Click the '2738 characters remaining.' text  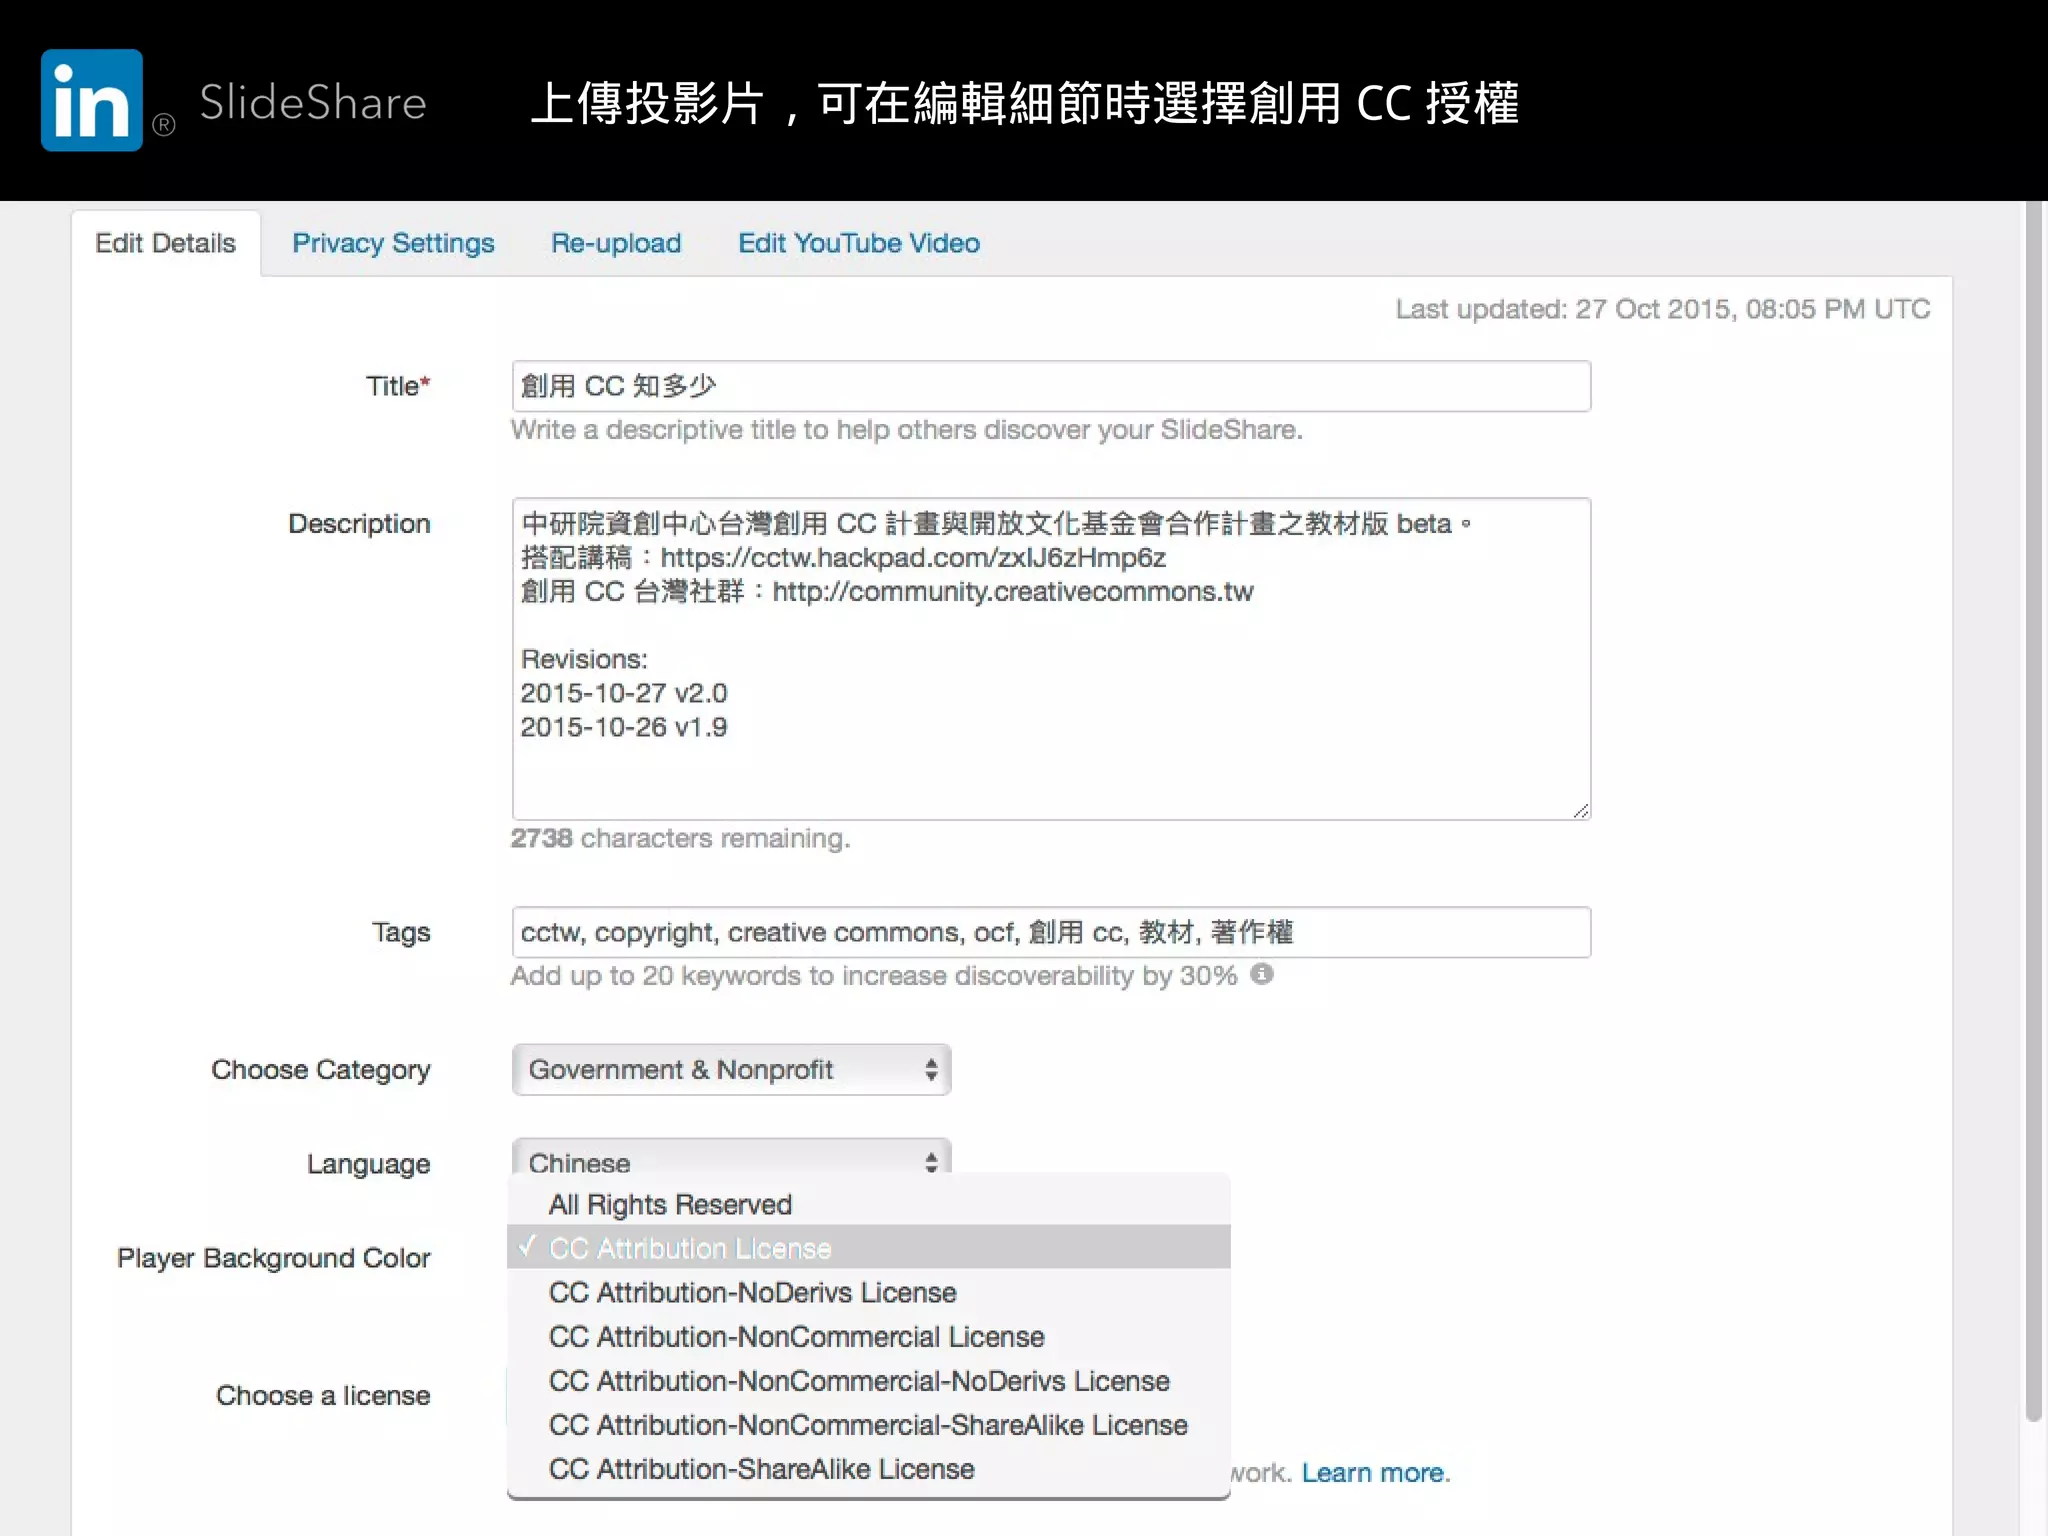point(680,838)
